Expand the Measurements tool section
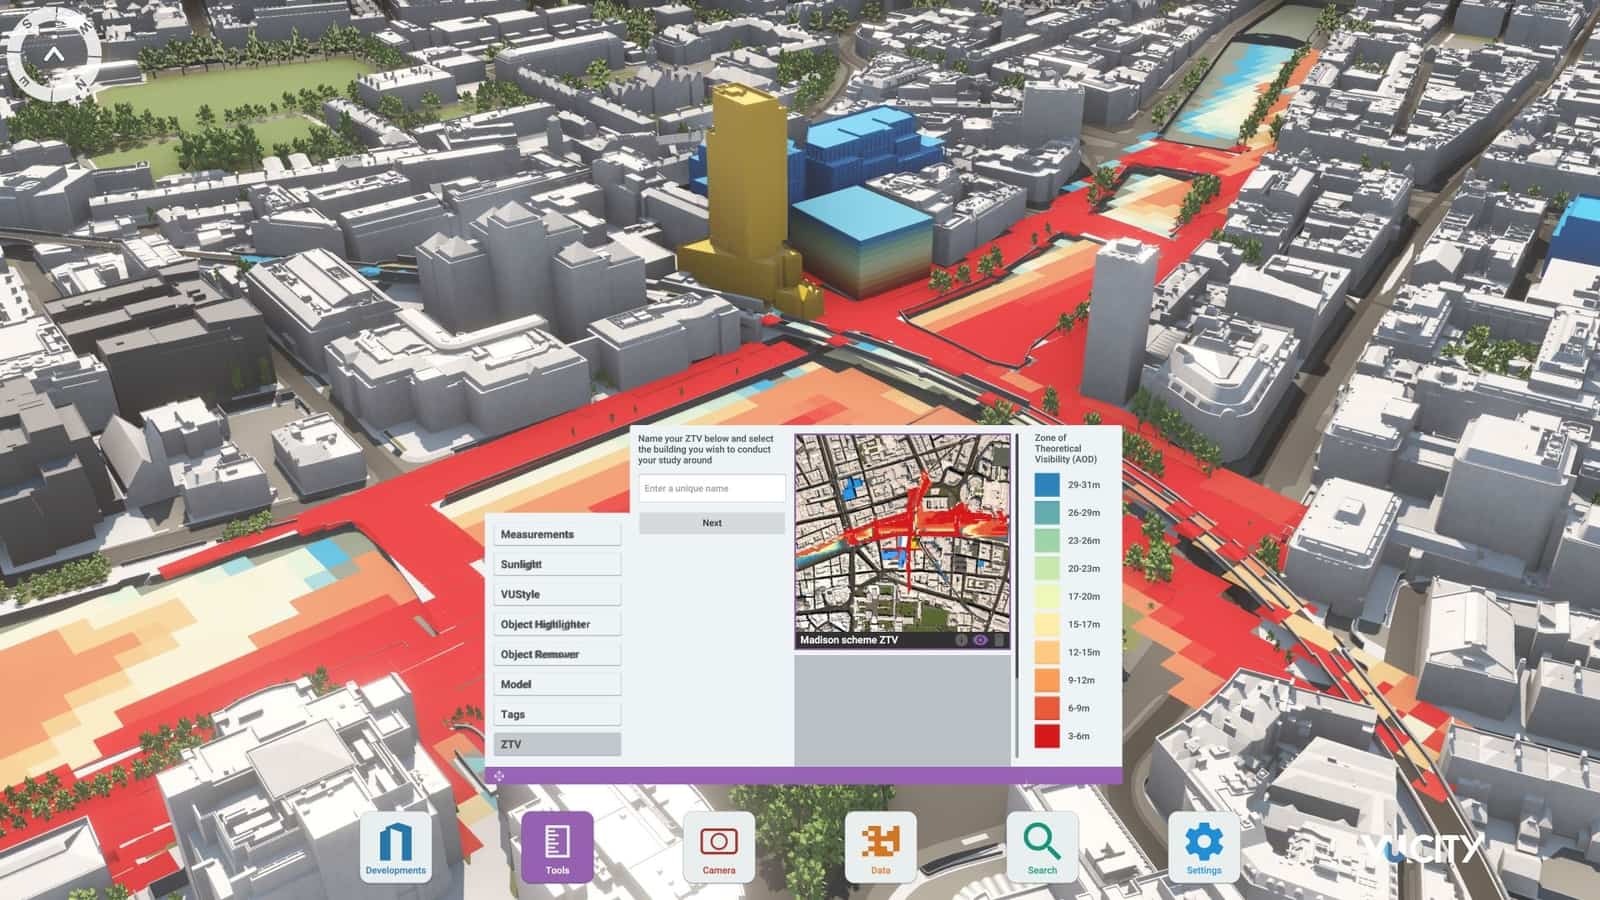The width and height of the screenshot is (1600, 900). point(557,534)
